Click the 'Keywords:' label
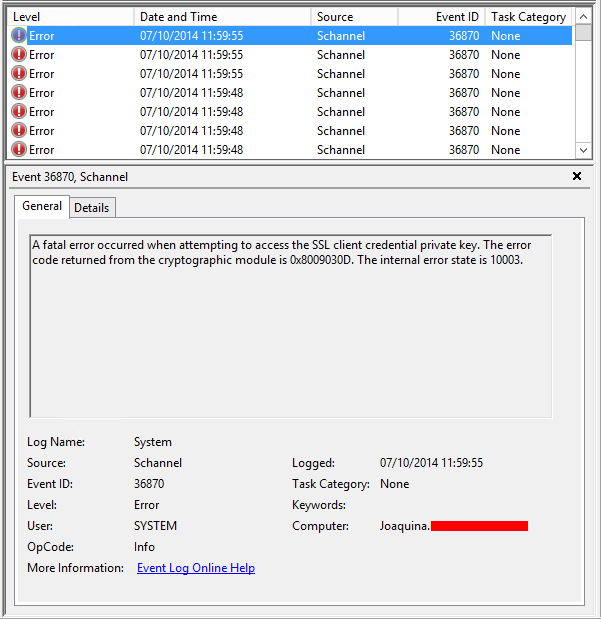The height and width of the screenshot is (620, 601). coord(319,505)
